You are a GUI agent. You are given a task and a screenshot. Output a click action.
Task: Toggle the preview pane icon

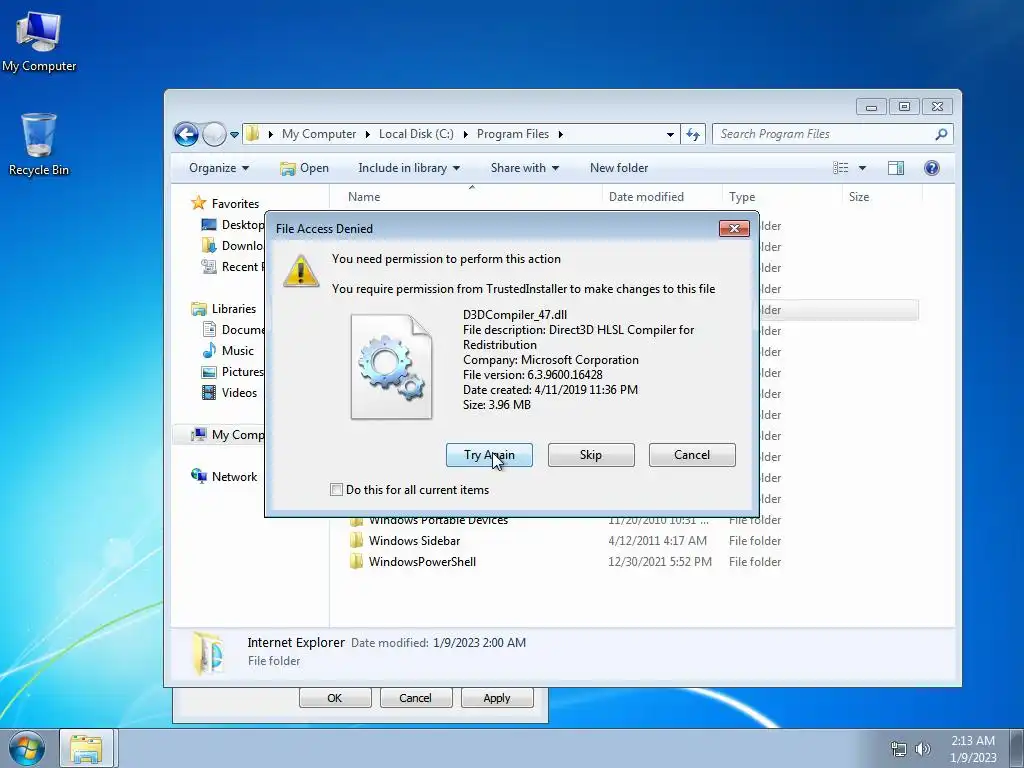(x=895, y=168)
